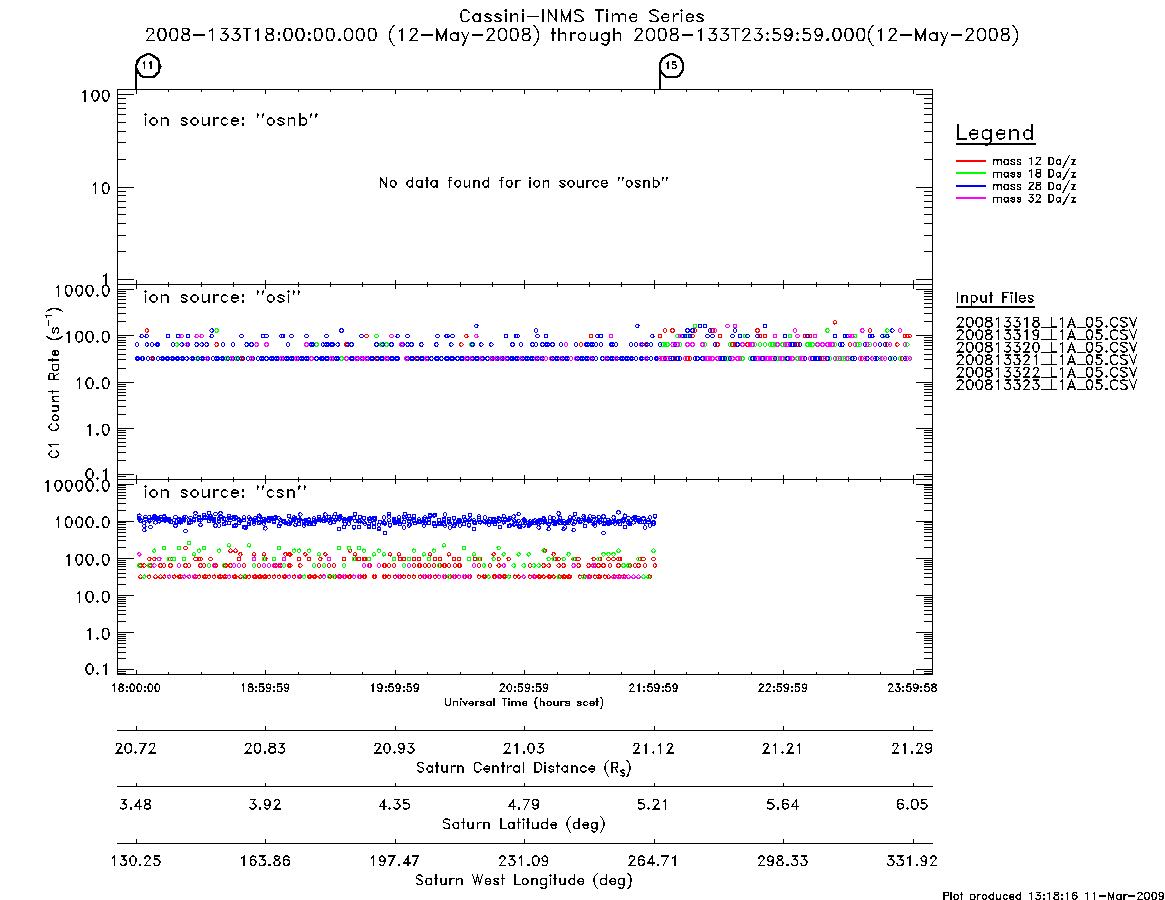Screen dimensions: 1165x900
Task: Click the 22:59:59 time tick label
Action: (x=782, y=688)
